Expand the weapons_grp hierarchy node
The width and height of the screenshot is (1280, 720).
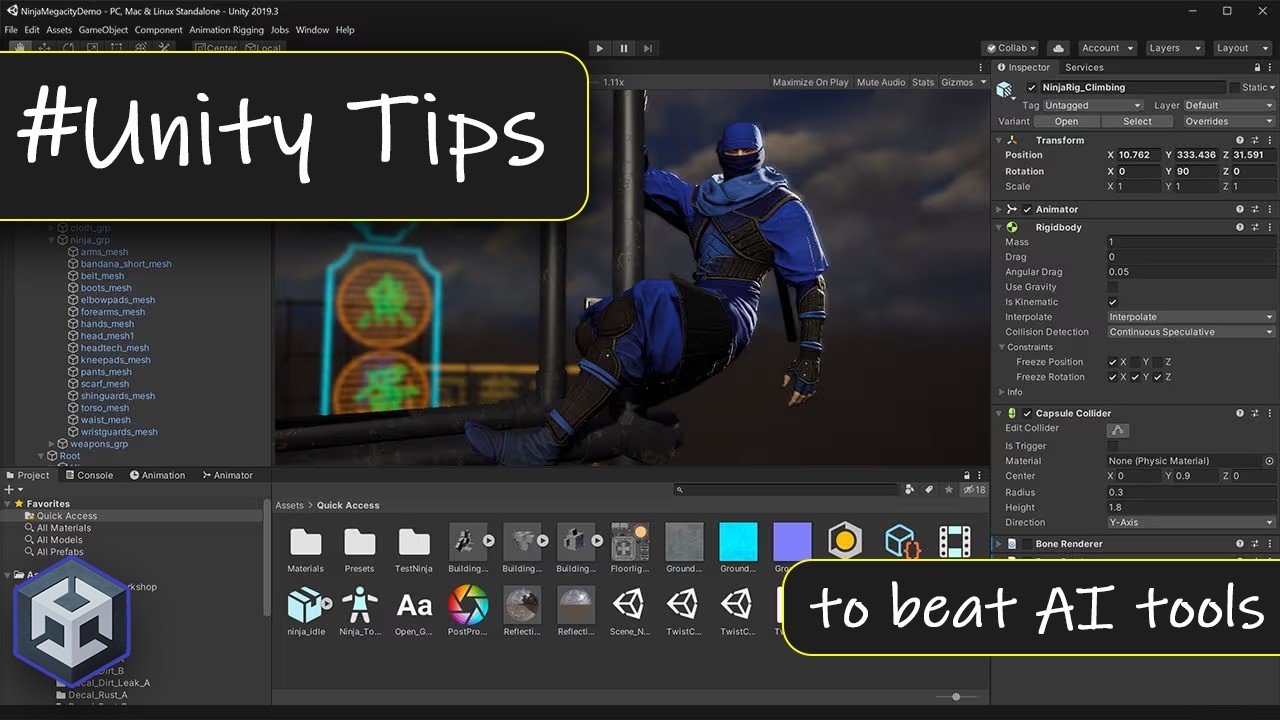[x=52, y=444]
